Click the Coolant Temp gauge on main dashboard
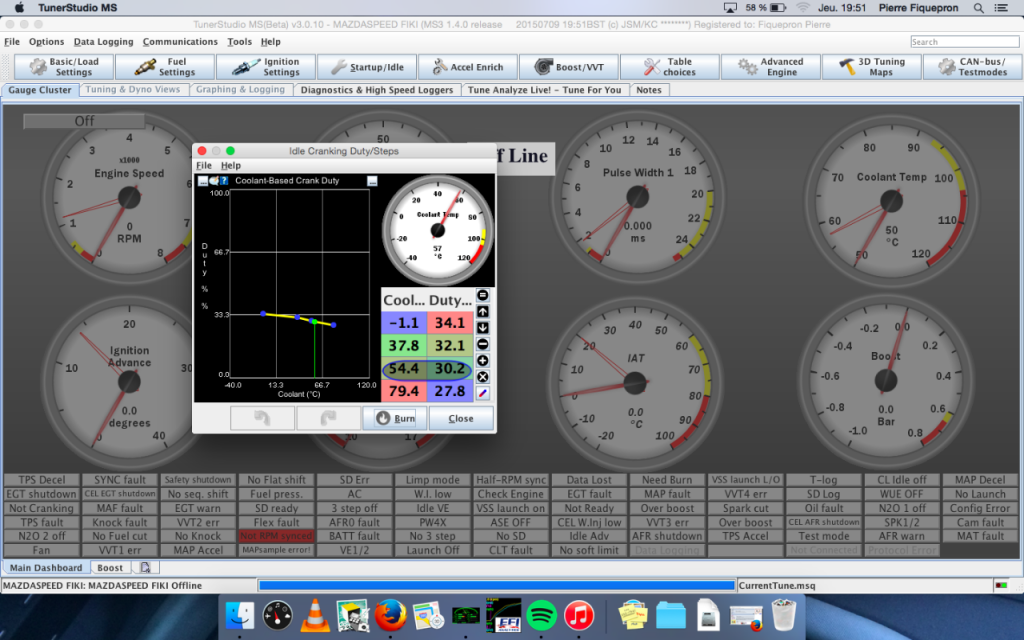The width and height of the screenshot is (1024, 640). tap(891, 200)
